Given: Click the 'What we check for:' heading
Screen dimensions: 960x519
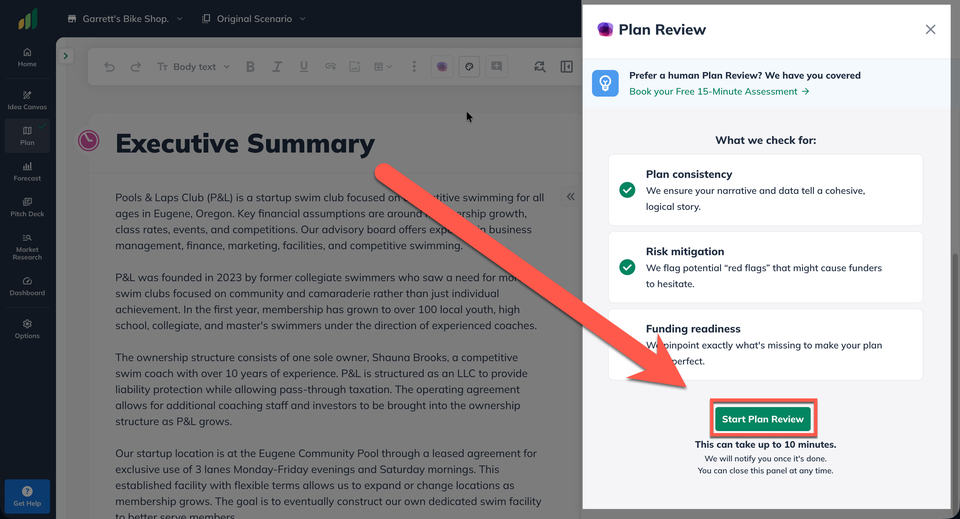Looking at the screenshot, I should 765,140.
